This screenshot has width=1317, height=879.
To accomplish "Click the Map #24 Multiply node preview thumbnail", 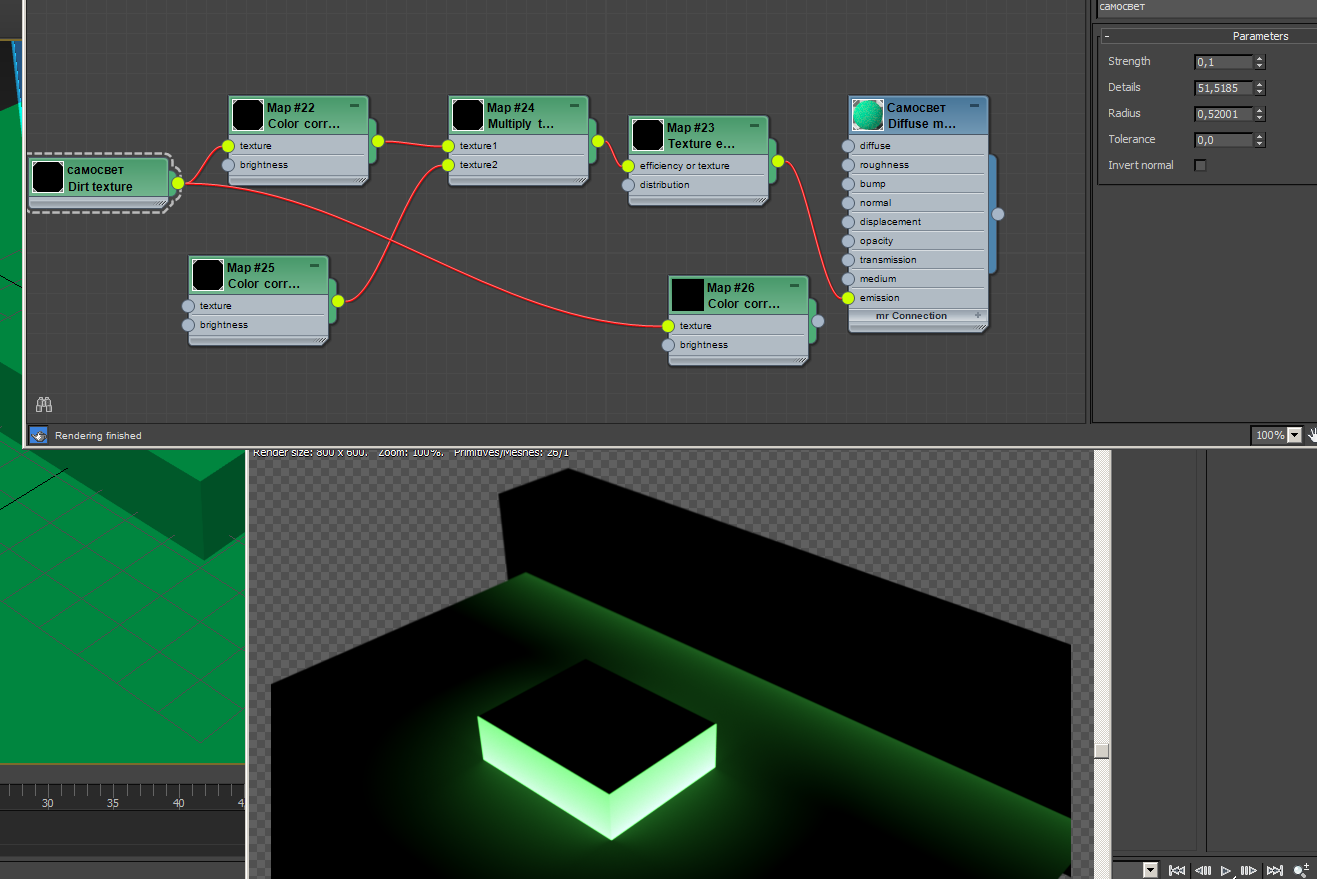I will click(468, 115).
